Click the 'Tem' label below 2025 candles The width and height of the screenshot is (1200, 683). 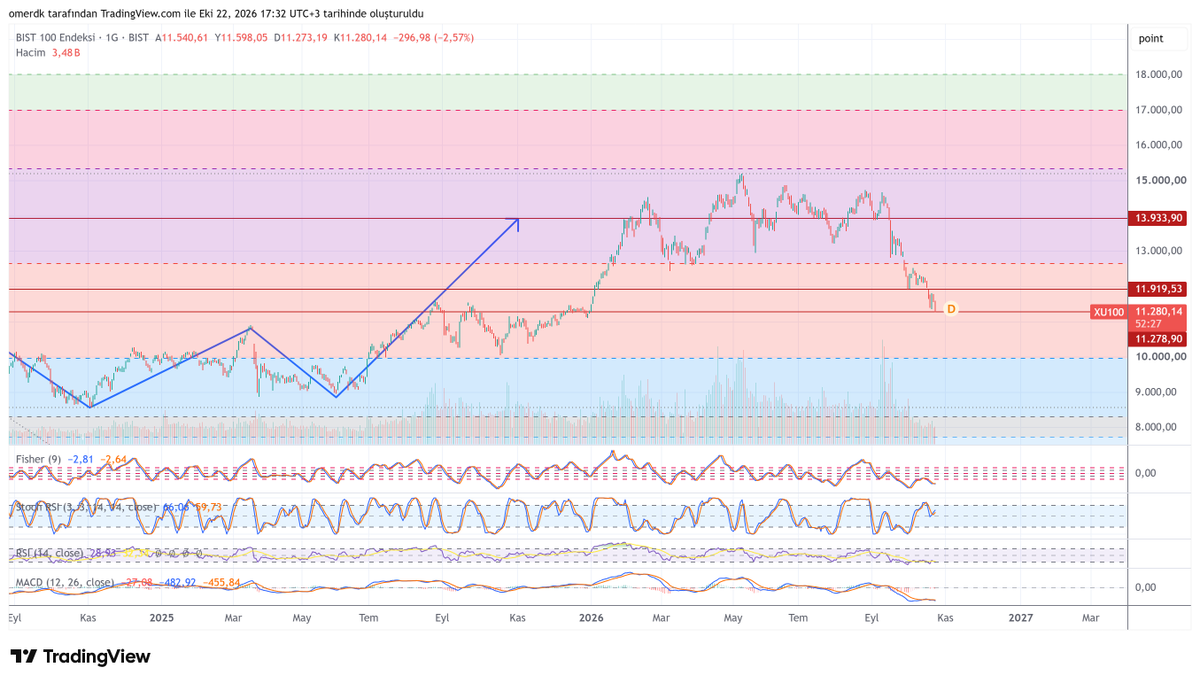tap(369, 618)
